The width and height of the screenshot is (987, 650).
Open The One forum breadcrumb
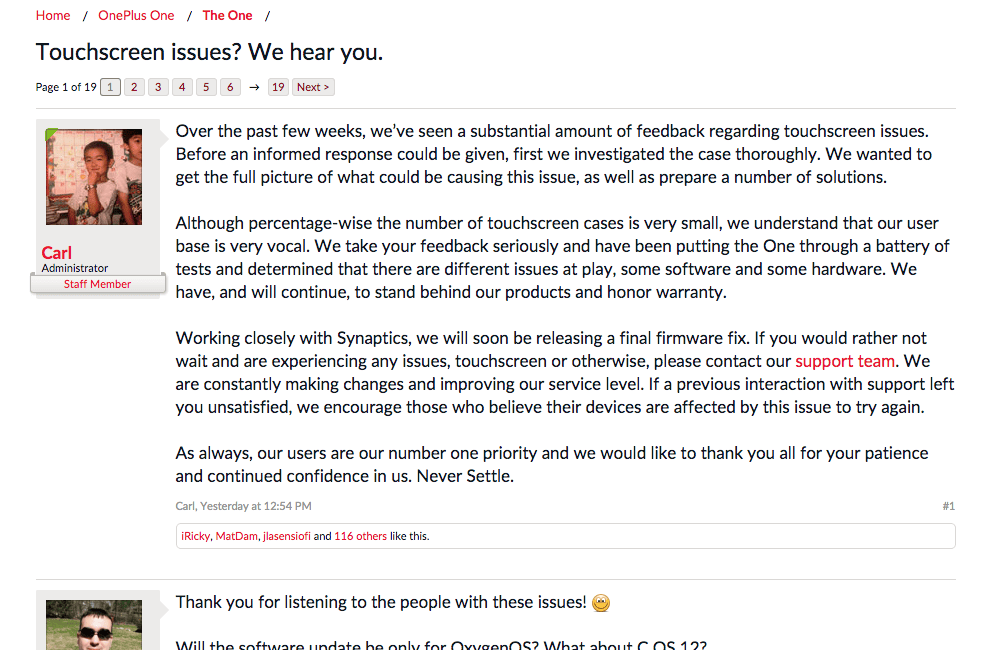227,16
